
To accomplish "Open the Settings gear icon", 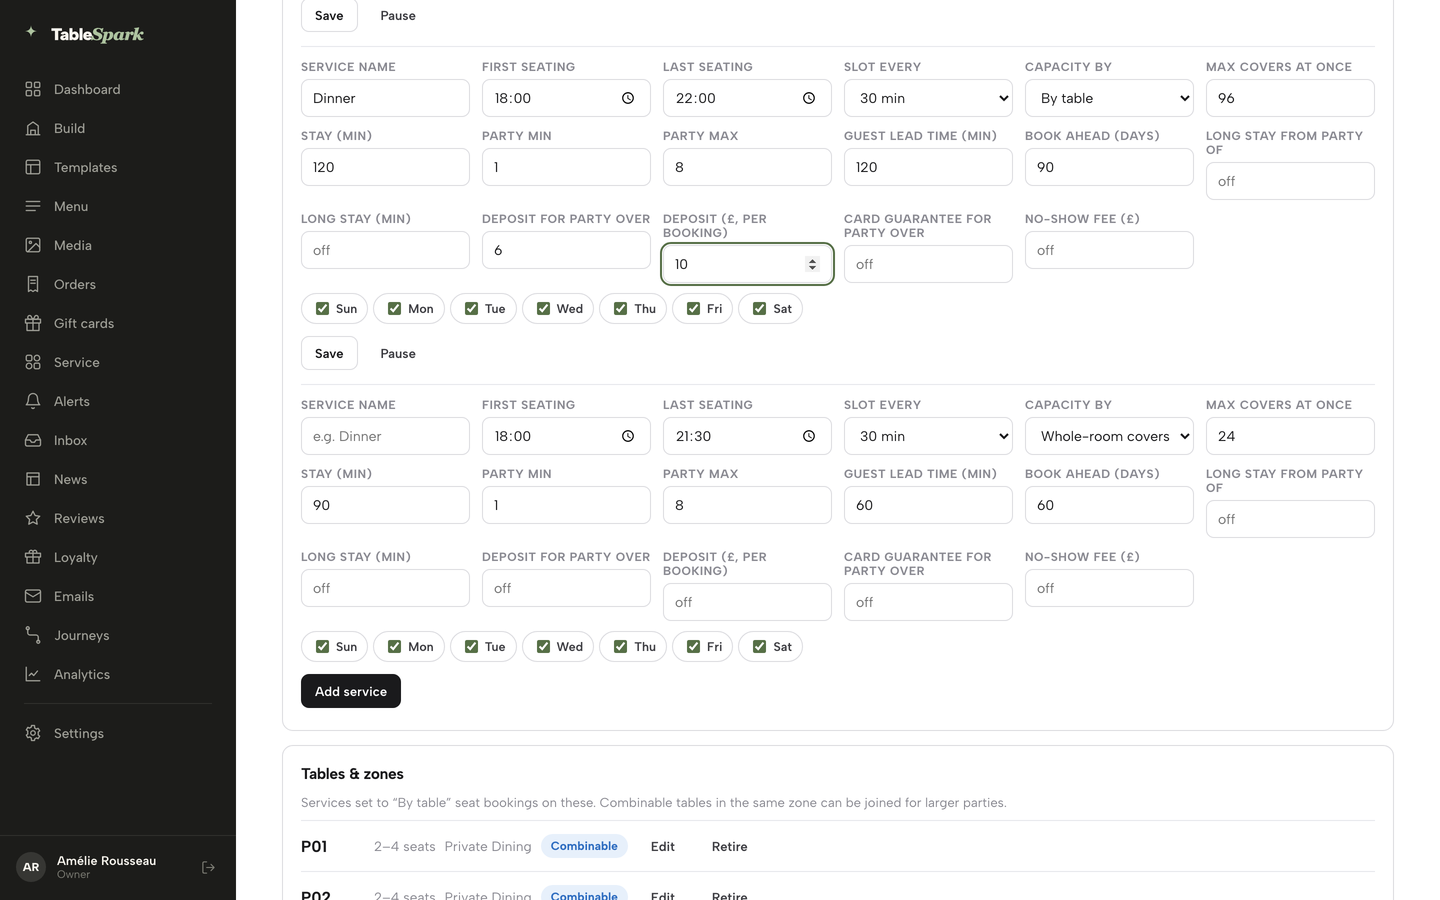I will click(x=33, y=733).
